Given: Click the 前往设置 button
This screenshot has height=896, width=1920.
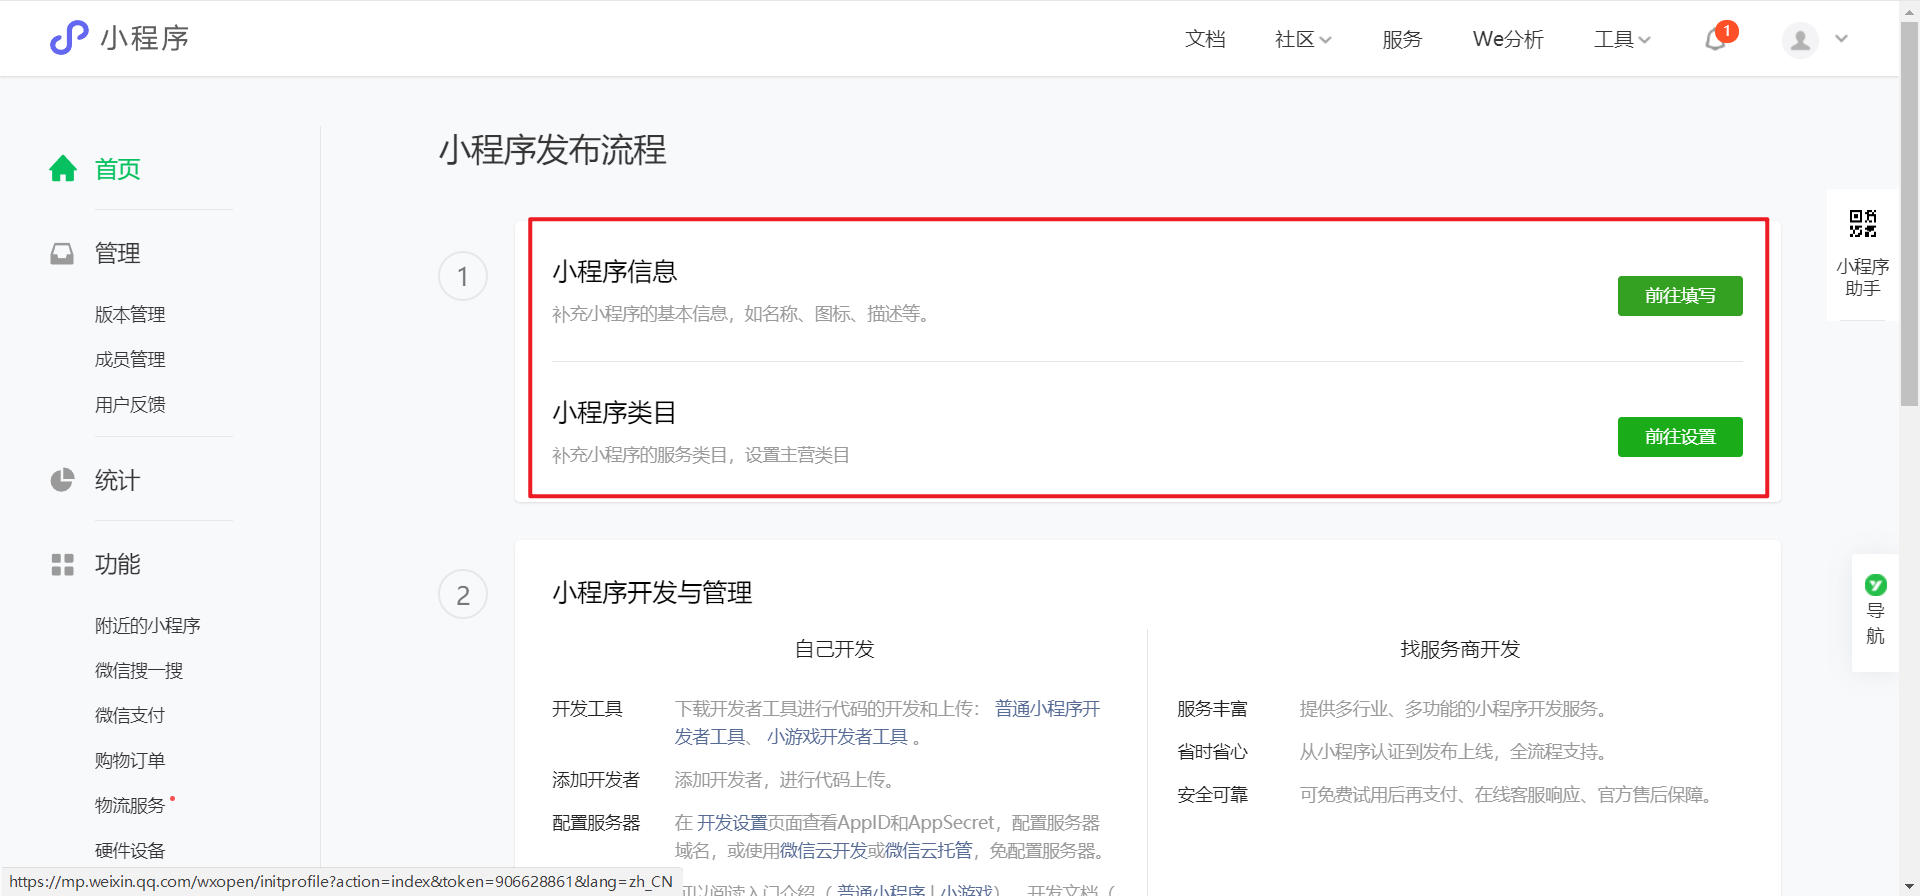Looking at the screenshot, I should click(x=1680, y=437).
